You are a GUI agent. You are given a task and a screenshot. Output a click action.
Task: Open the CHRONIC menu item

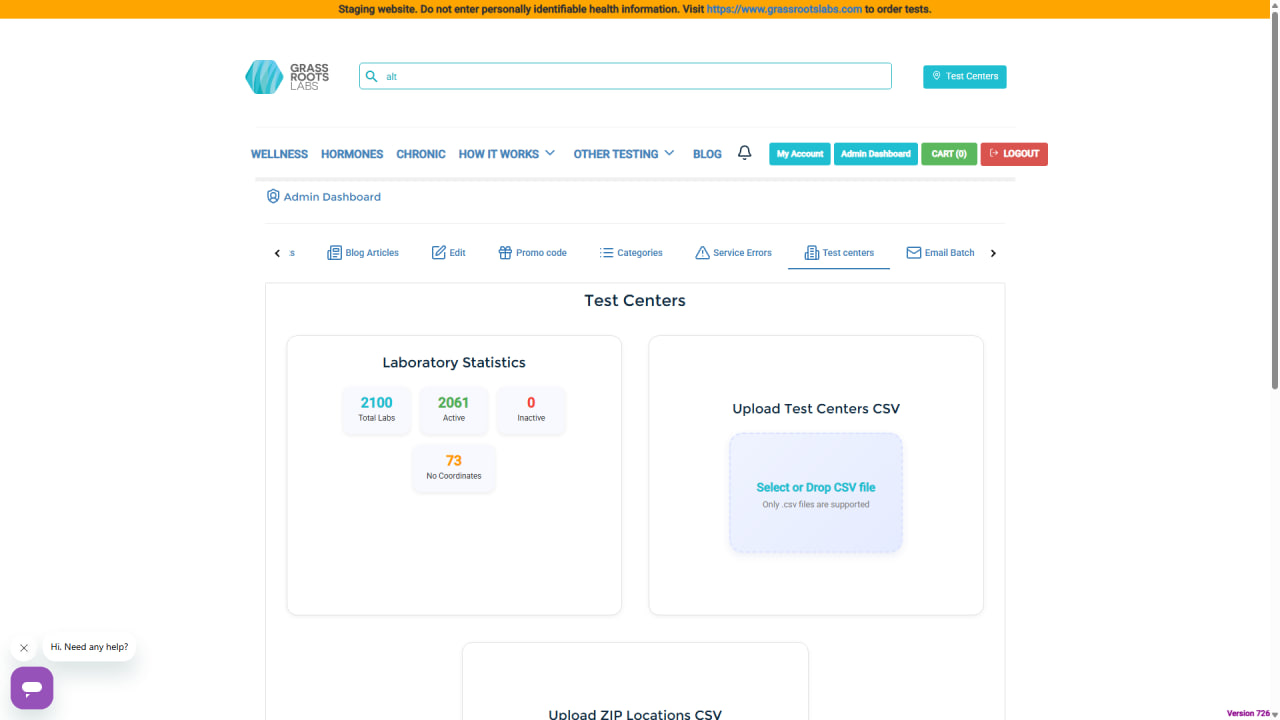(x=421, y=154)
